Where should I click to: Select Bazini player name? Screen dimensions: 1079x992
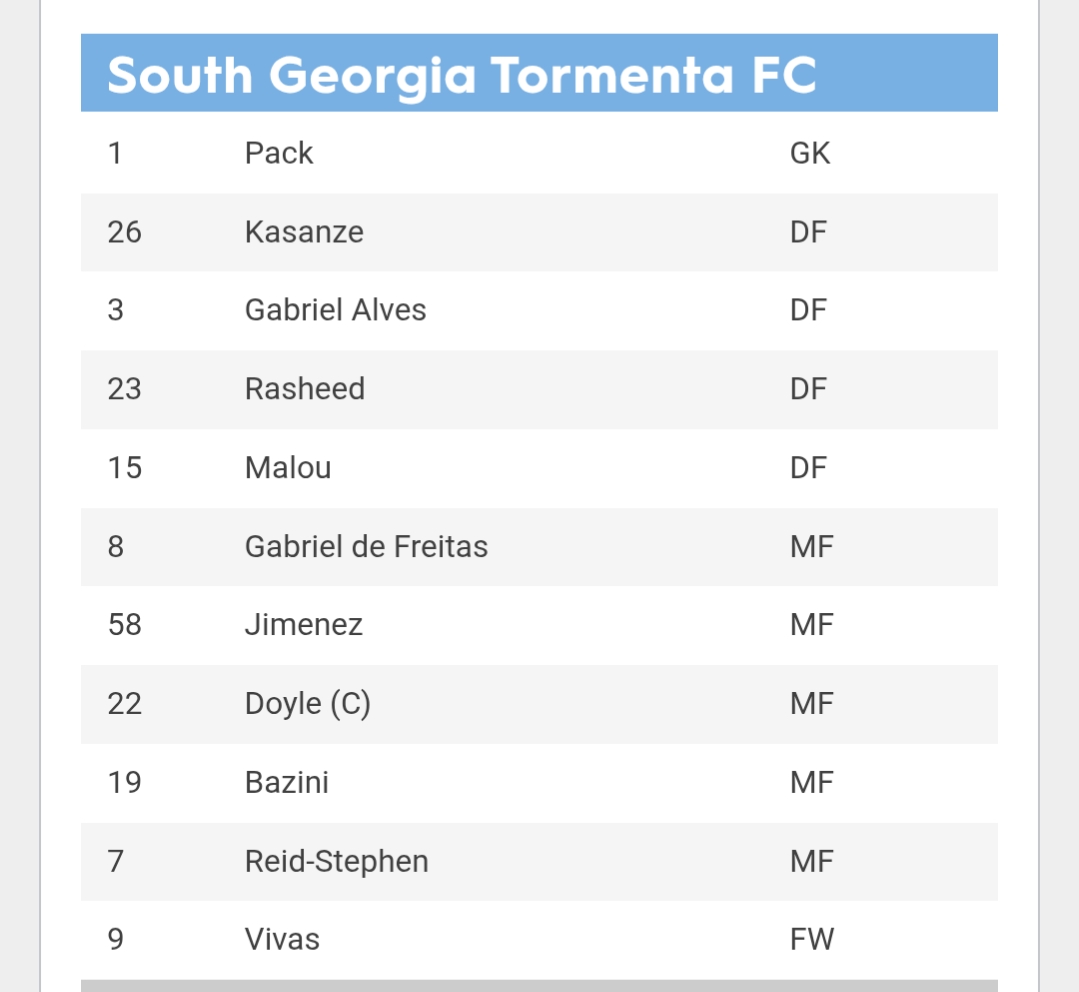pyautogui.click(x=287, y=782)
